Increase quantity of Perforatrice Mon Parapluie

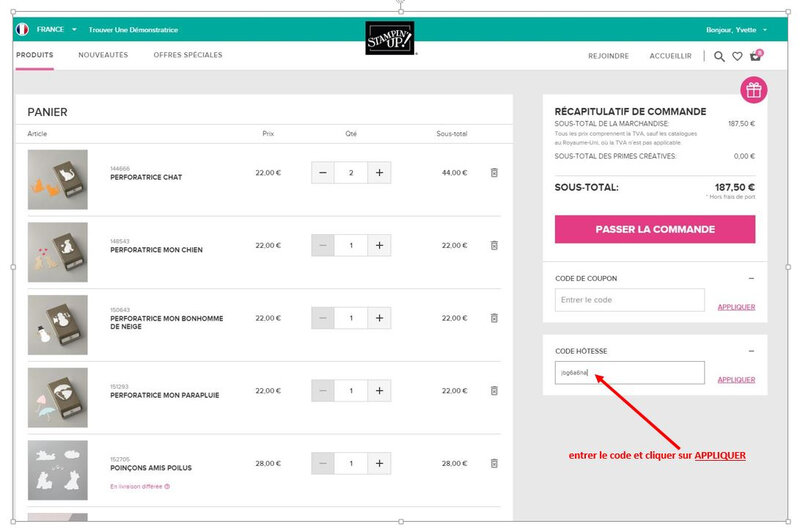(x=380, y=391)
